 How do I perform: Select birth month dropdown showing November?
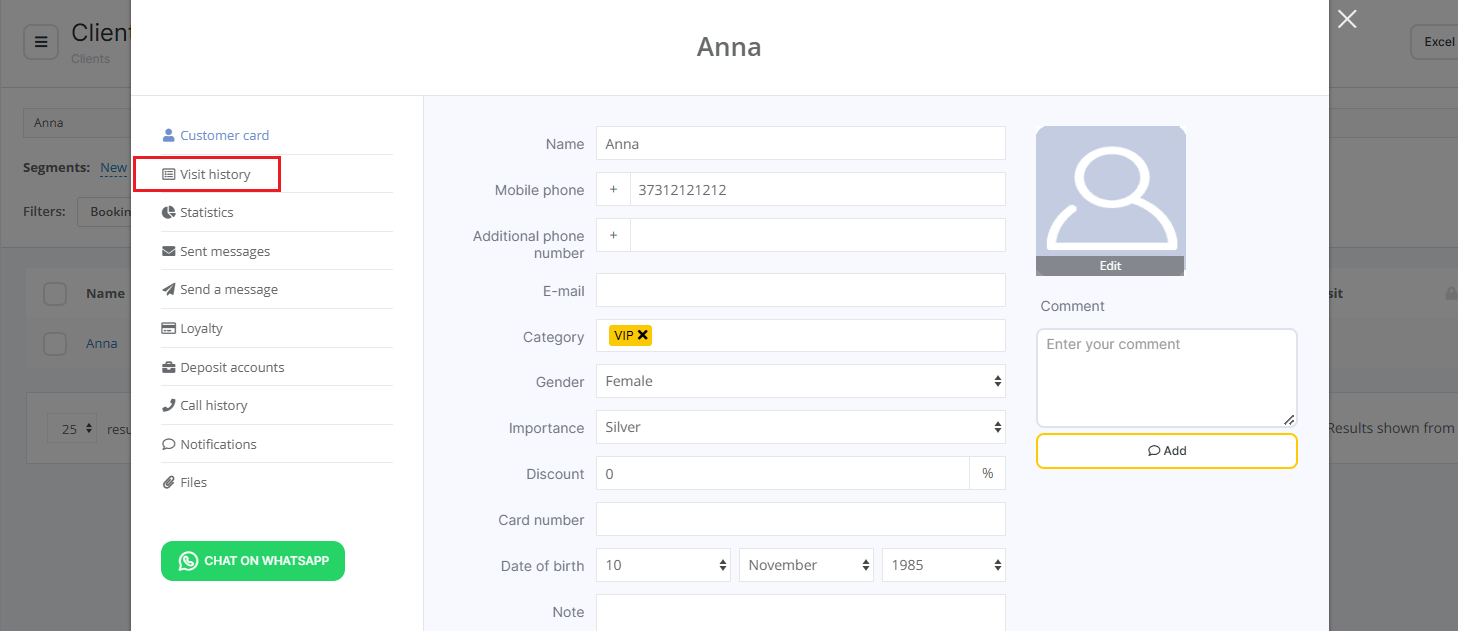tap(806, 565)
